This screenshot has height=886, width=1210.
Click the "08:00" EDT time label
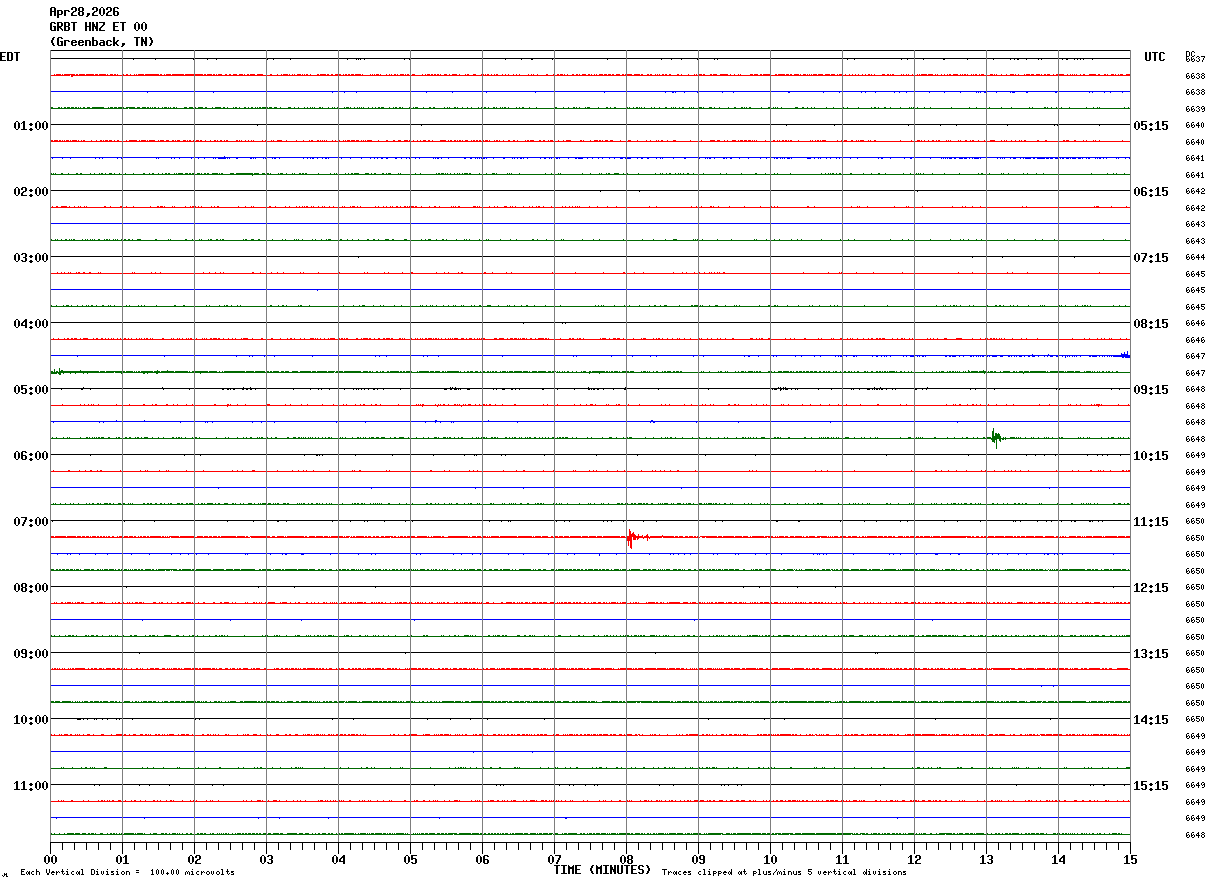tap(31, 588)
